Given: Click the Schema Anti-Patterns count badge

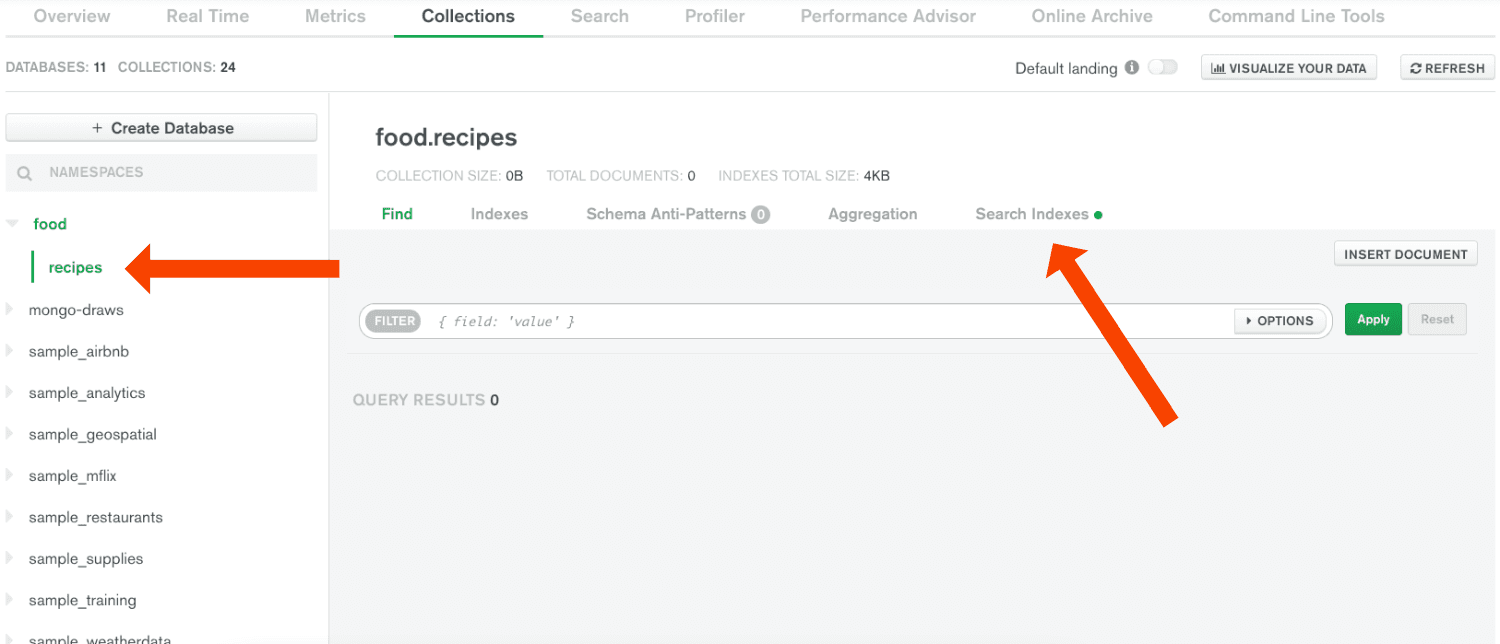Looking at the screenshot, I should [x=761, y=214].
